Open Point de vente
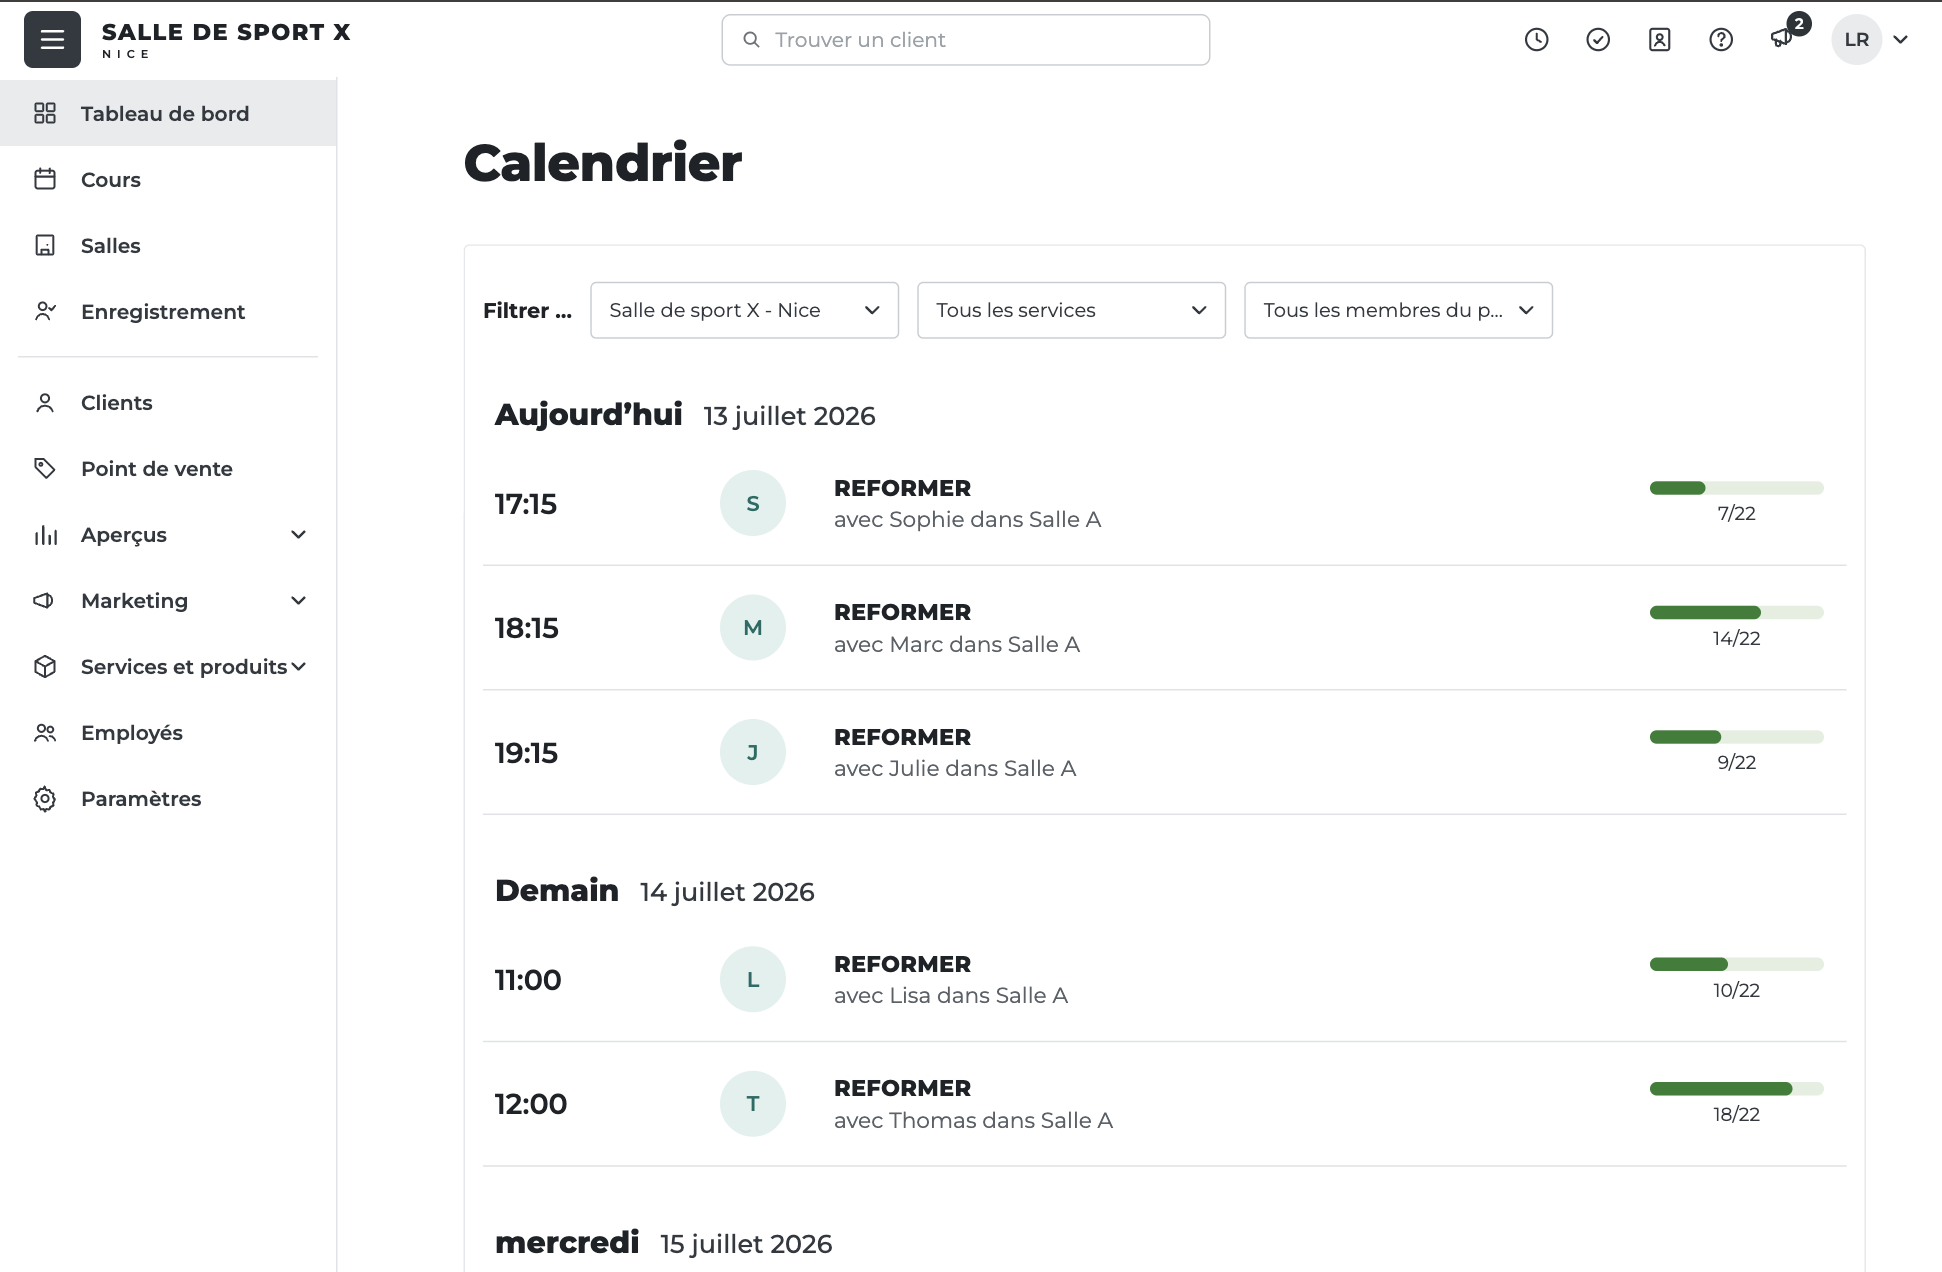The height and width of the screenshot is (1272, 1942). [x=168, y=468]
